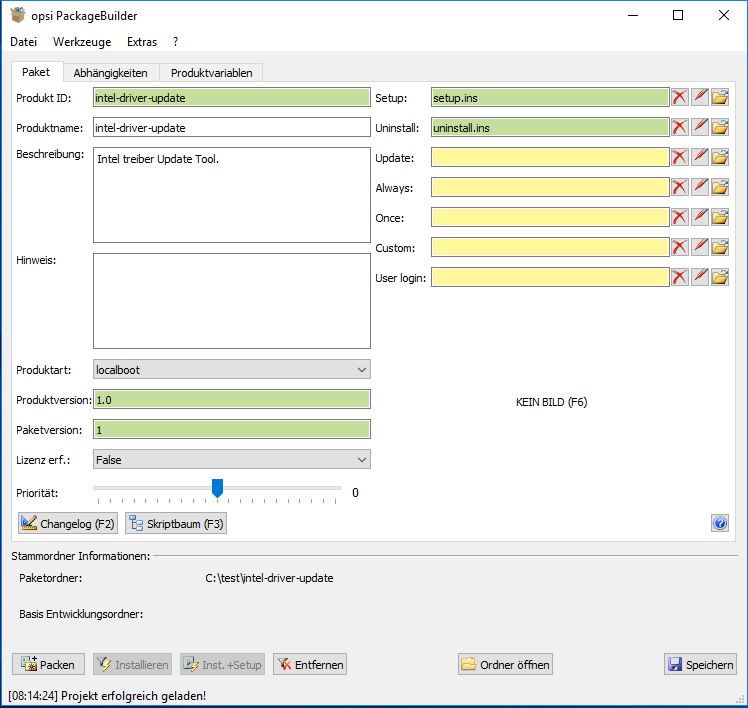Click in the empty Hinweis text area

[x=232, y=301]
